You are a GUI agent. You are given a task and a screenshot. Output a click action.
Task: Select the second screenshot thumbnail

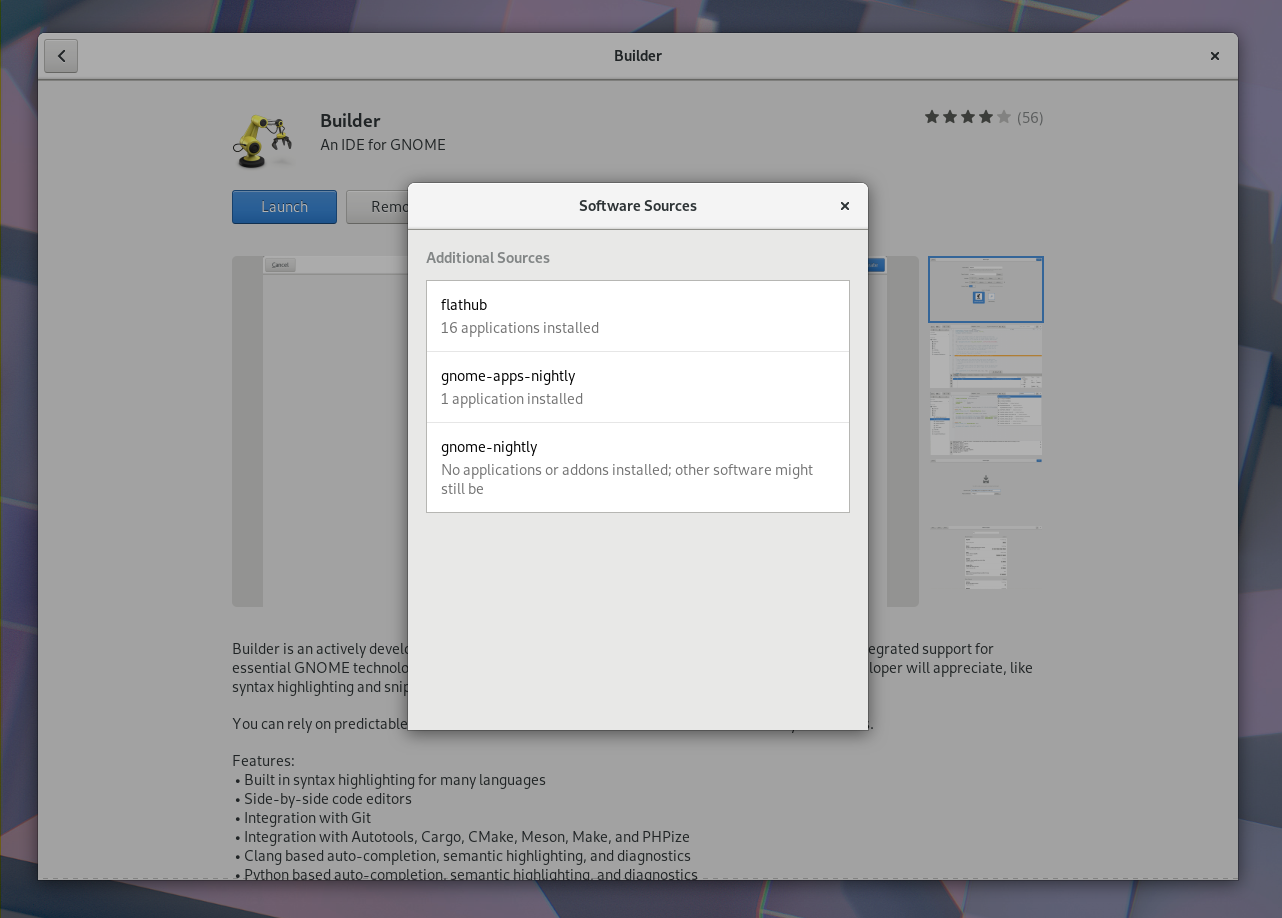click(x=986, y=357)
